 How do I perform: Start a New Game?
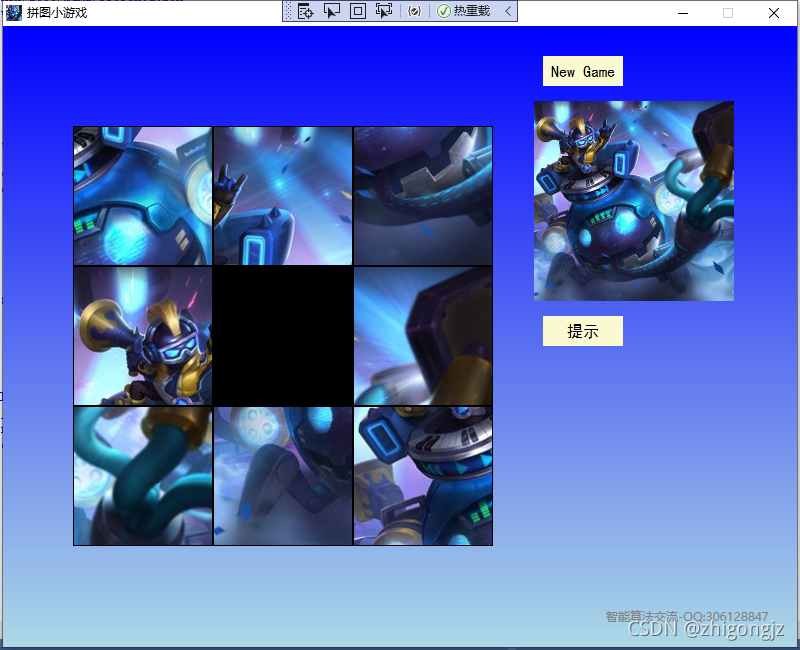click(x=583, y=71)
